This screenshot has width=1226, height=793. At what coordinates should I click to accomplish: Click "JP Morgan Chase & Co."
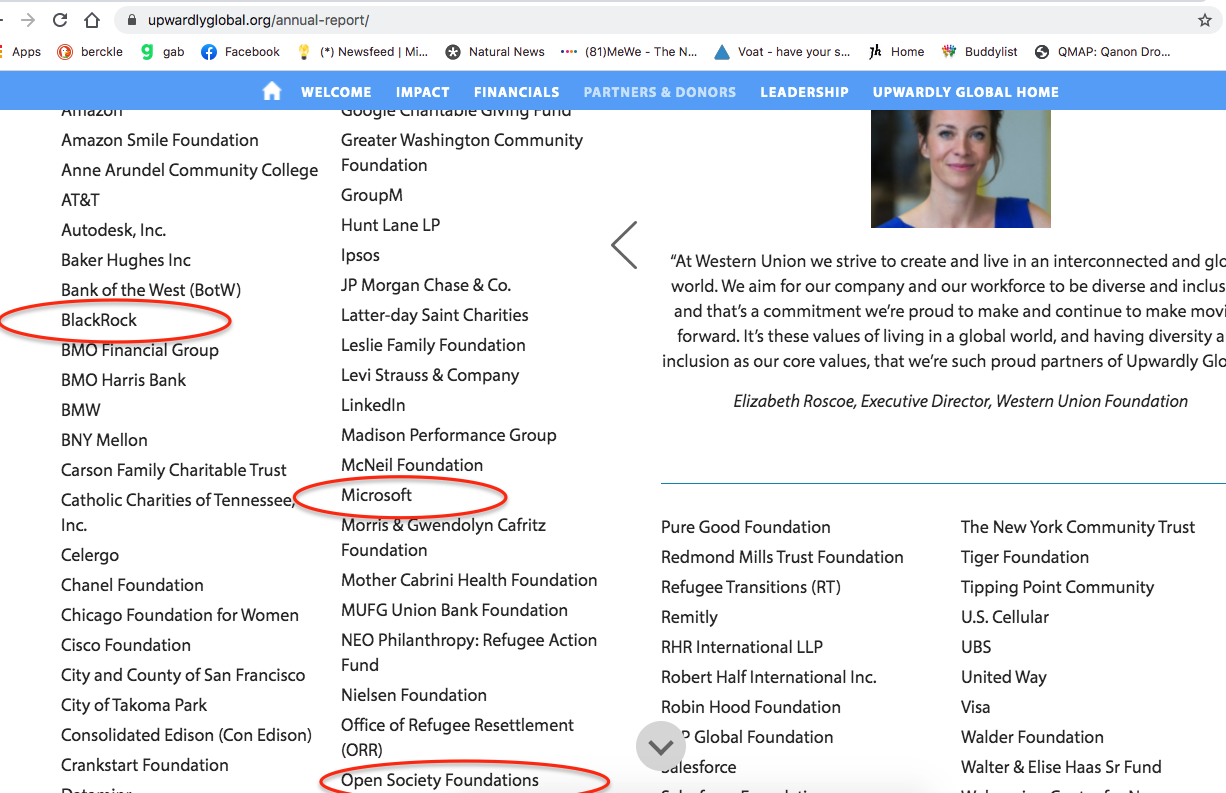click(426, 285)
